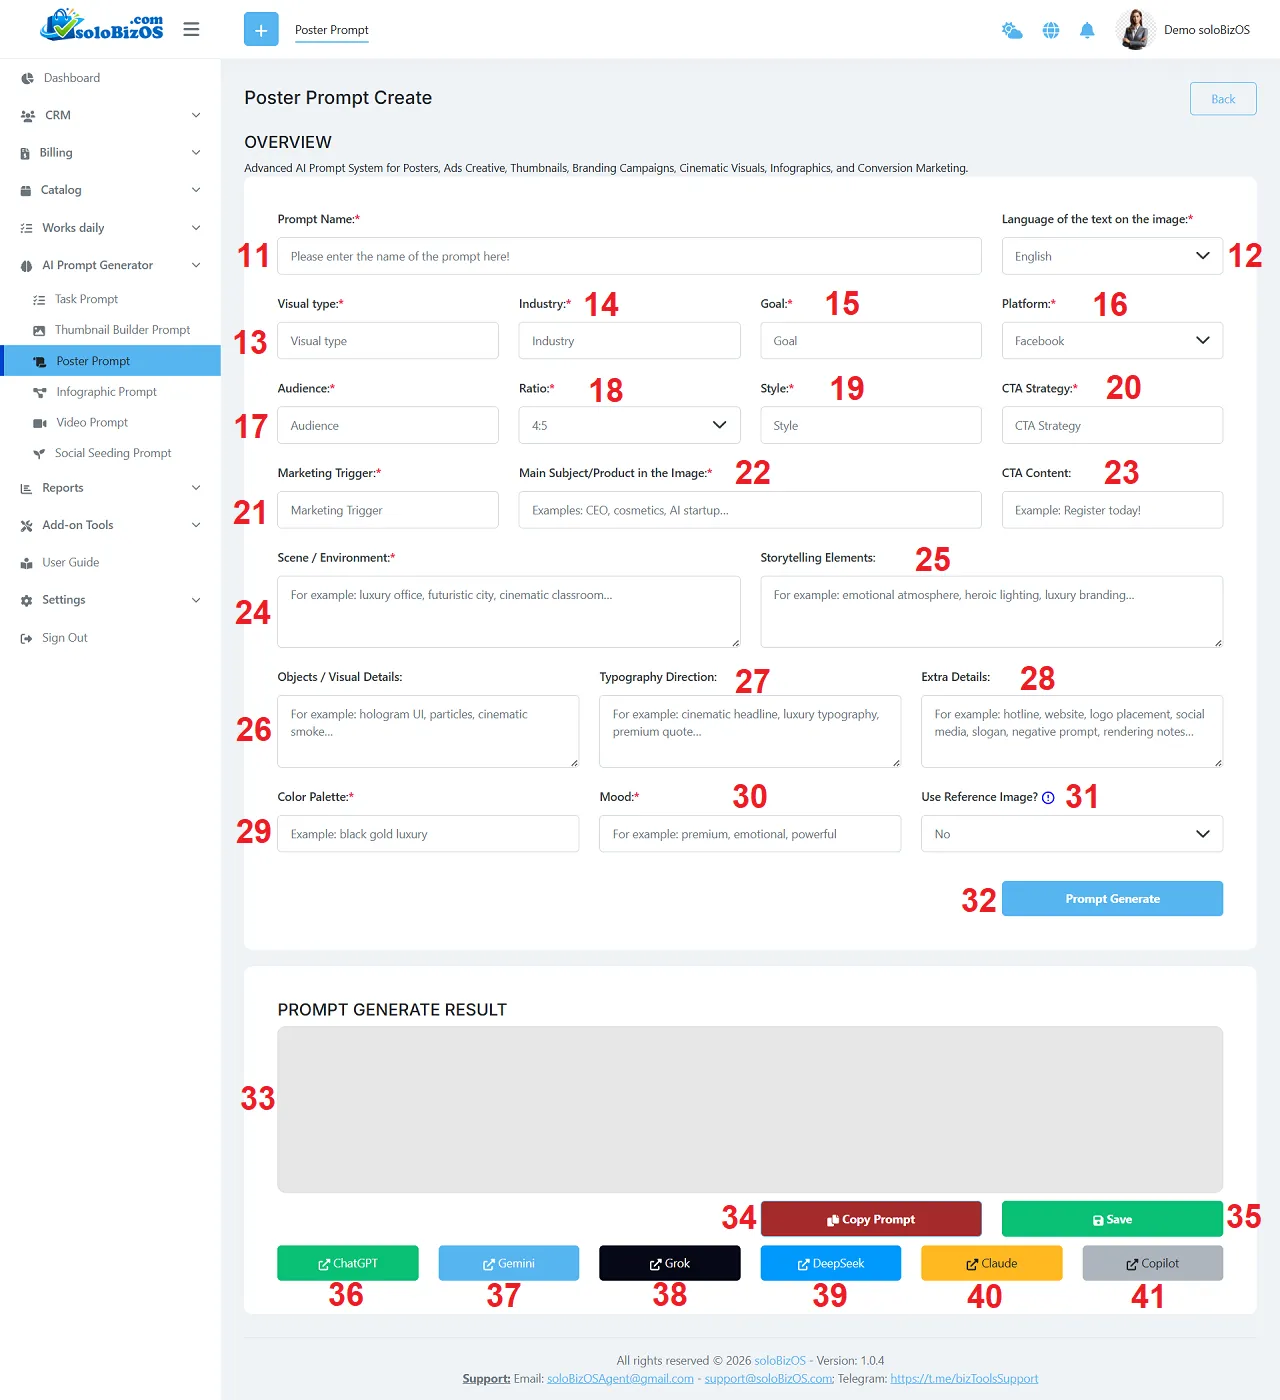Open the weather cloud icon
Image resolution: width=1280 pixels, height=1400 pixels.
point(1012,30)
